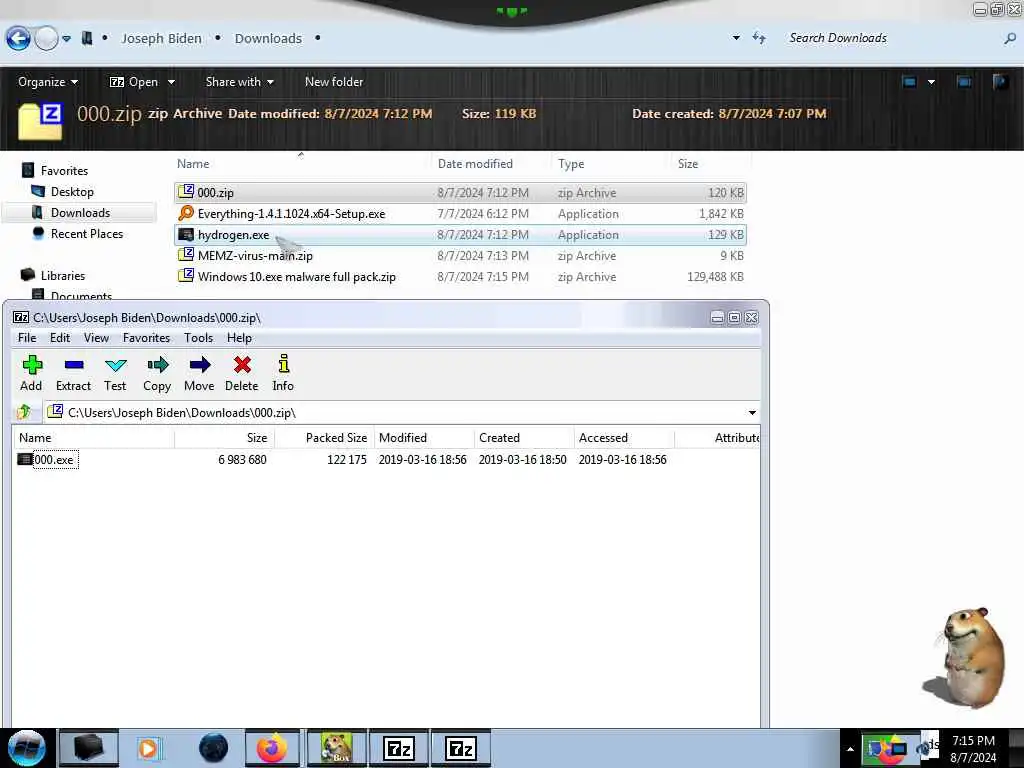Click Downloads in the address breadcrumb
The image size is (1024, 768).
click(x=268, y=39)
